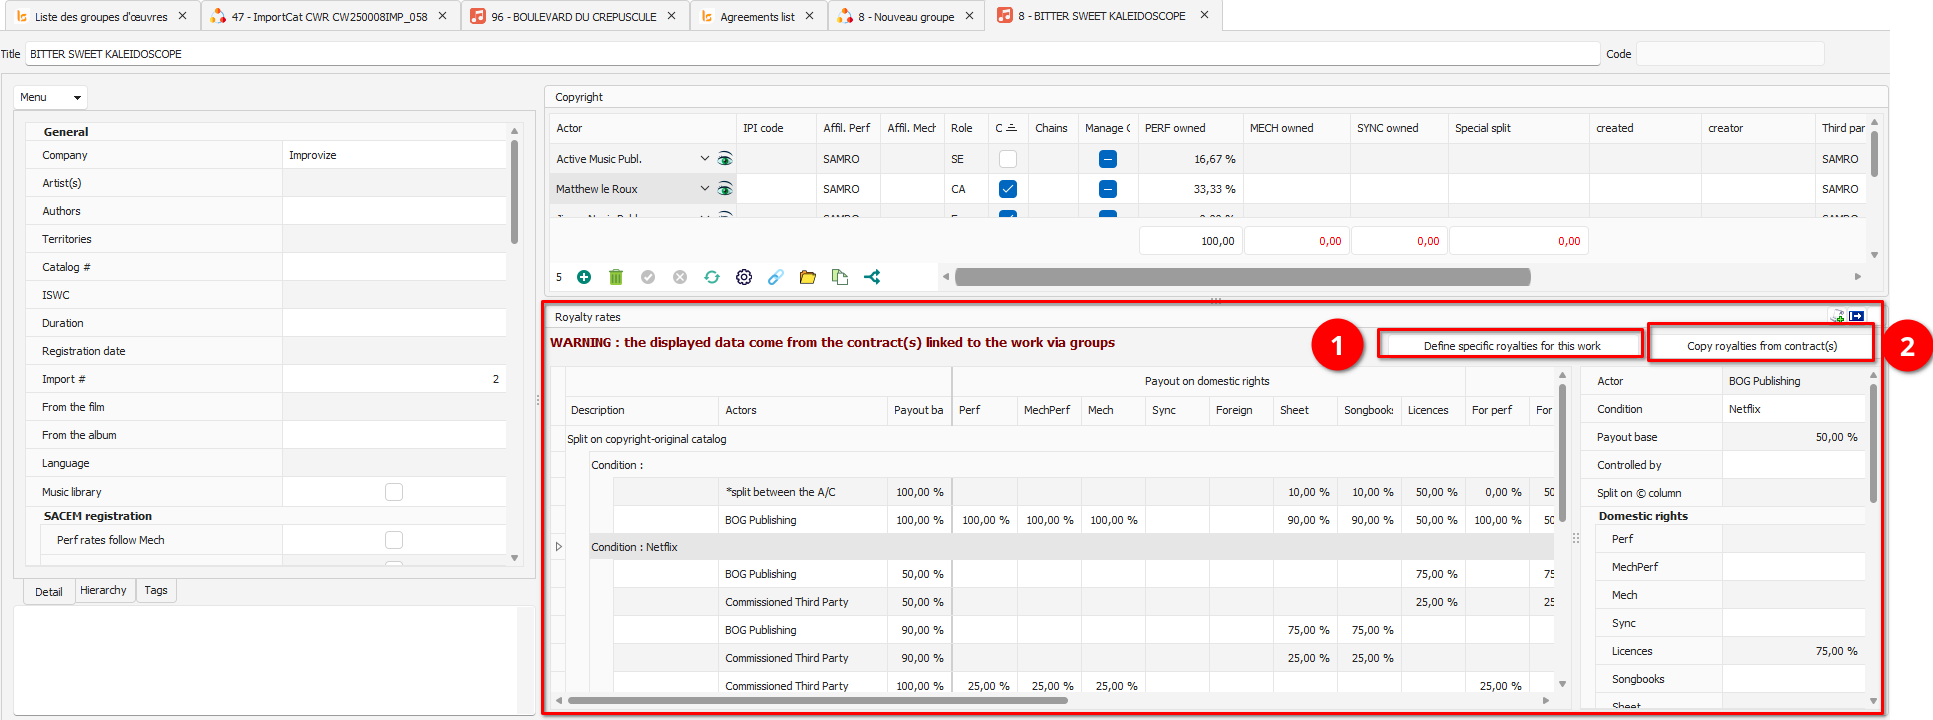The width and height of the screenshot is (1933, 720).
Task: Click Copy royalties from contract(s) button
Action: pos(1761,346)
